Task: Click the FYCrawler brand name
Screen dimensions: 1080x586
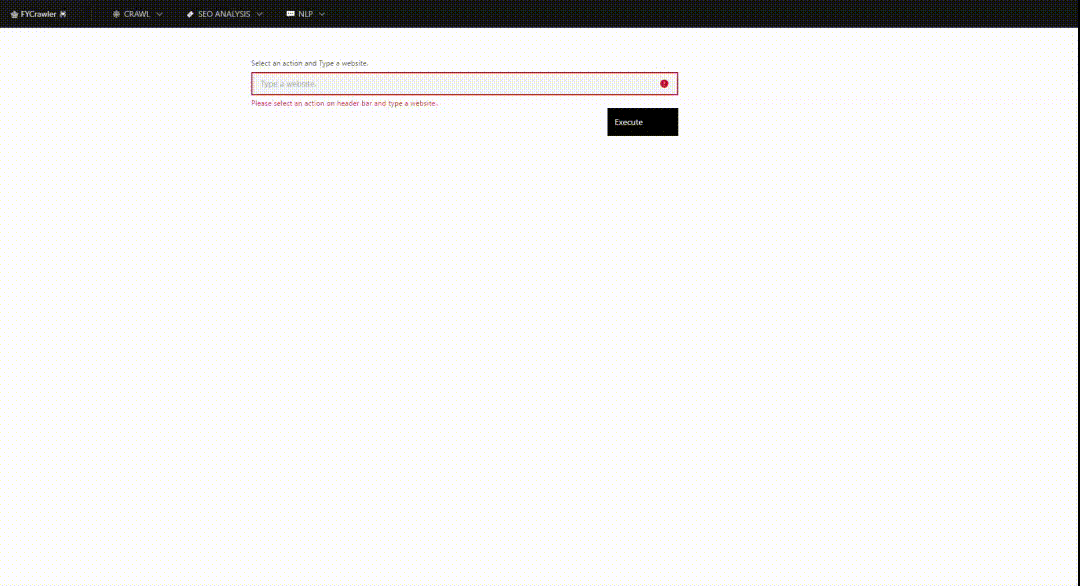Action: [x=39, y=14]
